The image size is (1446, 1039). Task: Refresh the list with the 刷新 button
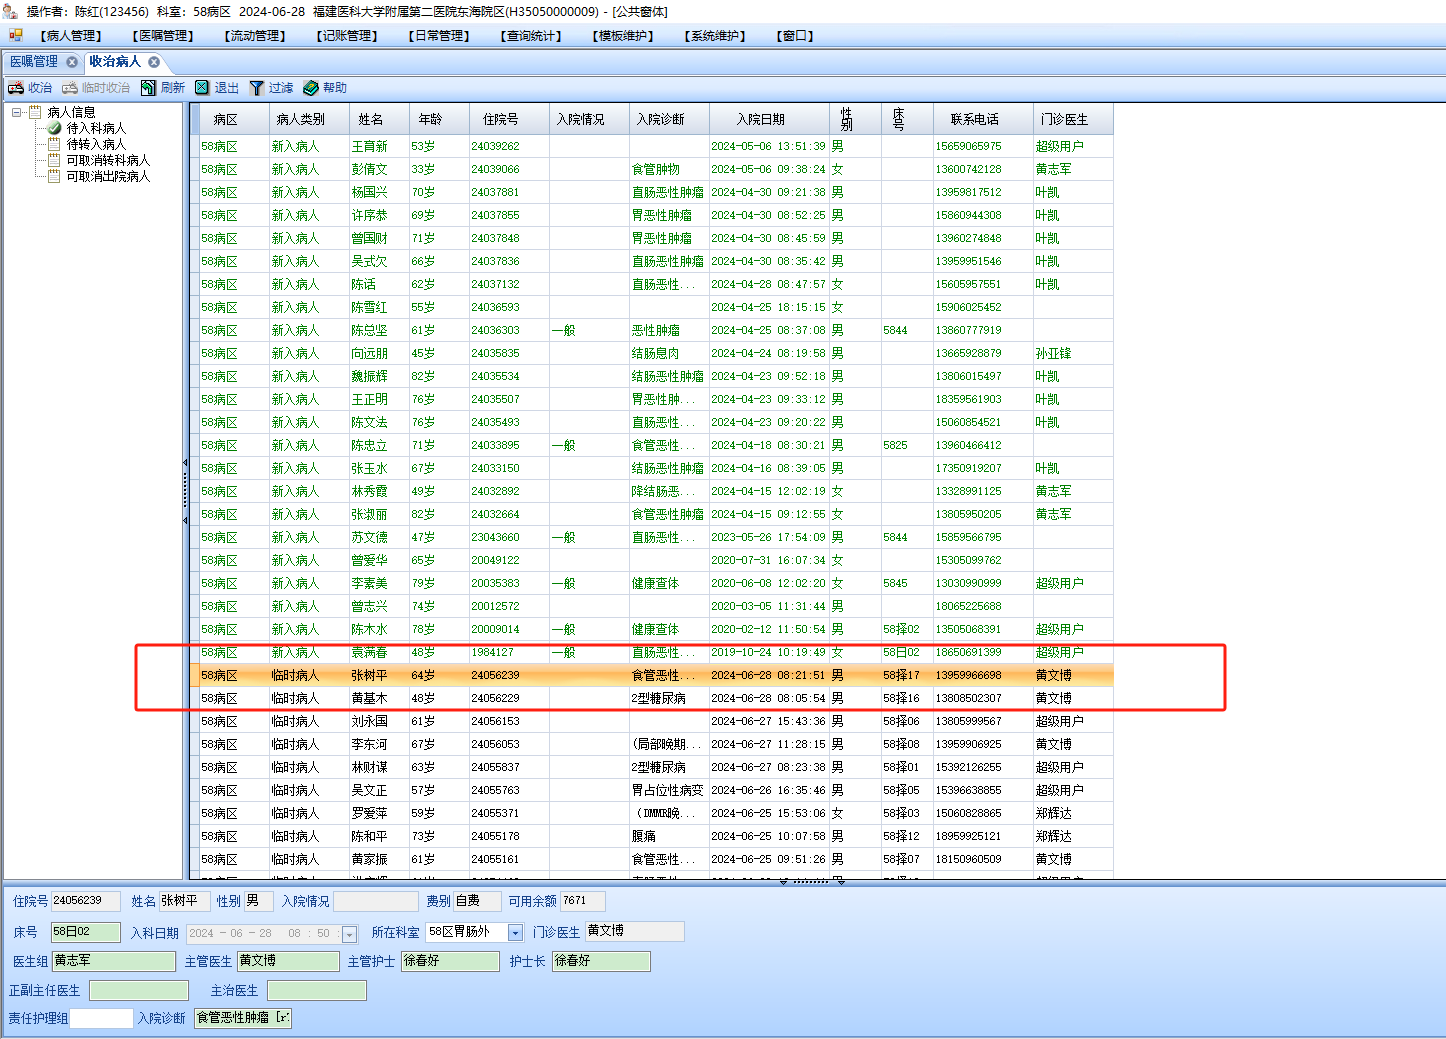(163, 88)
